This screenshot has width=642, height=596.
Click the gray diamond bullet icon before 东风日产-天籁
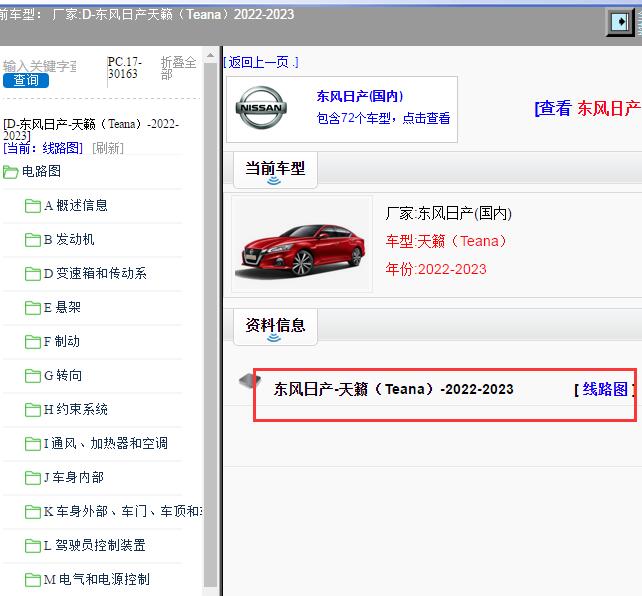click(x=249, y=381)
